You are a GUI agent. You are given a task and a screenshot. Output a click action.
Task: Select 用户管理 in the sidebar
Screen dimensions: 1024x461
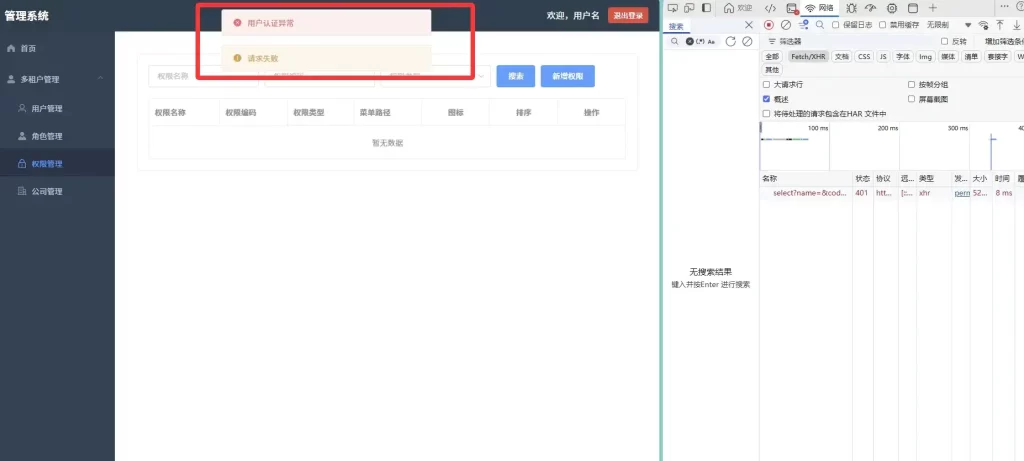[x=47, y=107]
